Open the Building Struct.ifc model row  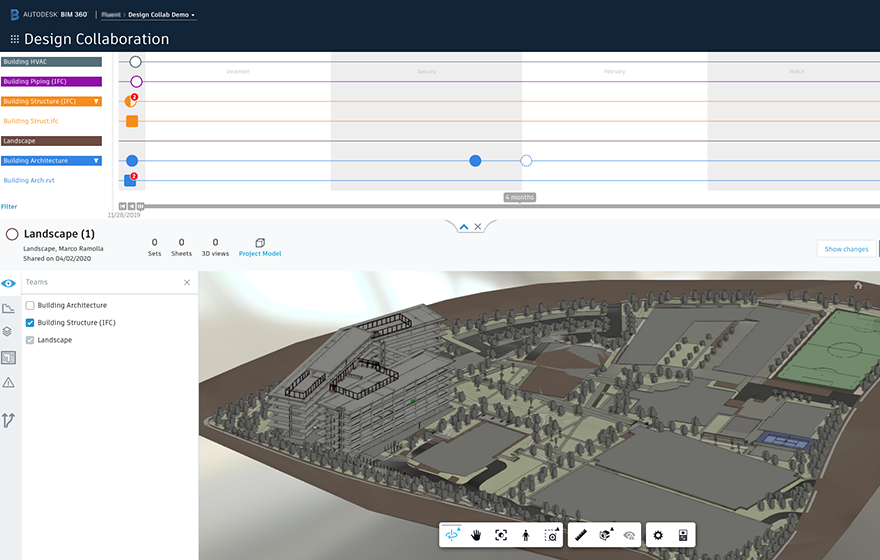tap(31, 121)
